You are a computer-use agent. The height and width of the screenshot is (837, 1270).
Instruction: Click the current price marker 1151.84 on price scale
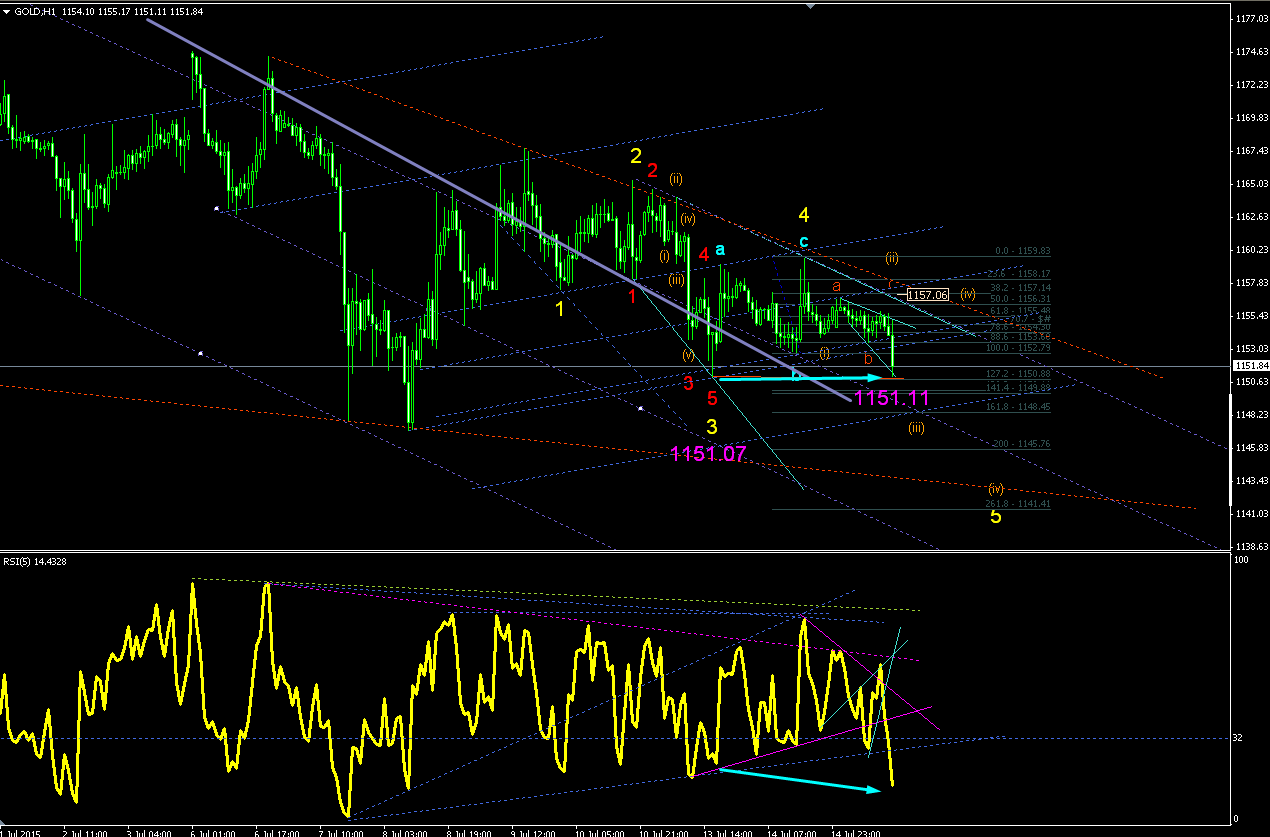[1250, 366]
